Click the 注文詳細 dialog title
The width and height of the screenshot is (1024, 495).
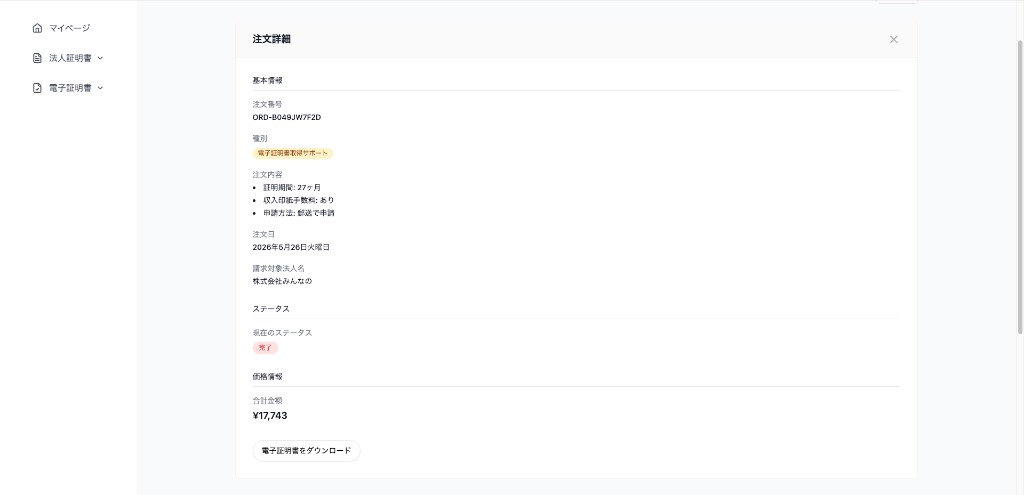pyautogui.click(x=272, y=39)
